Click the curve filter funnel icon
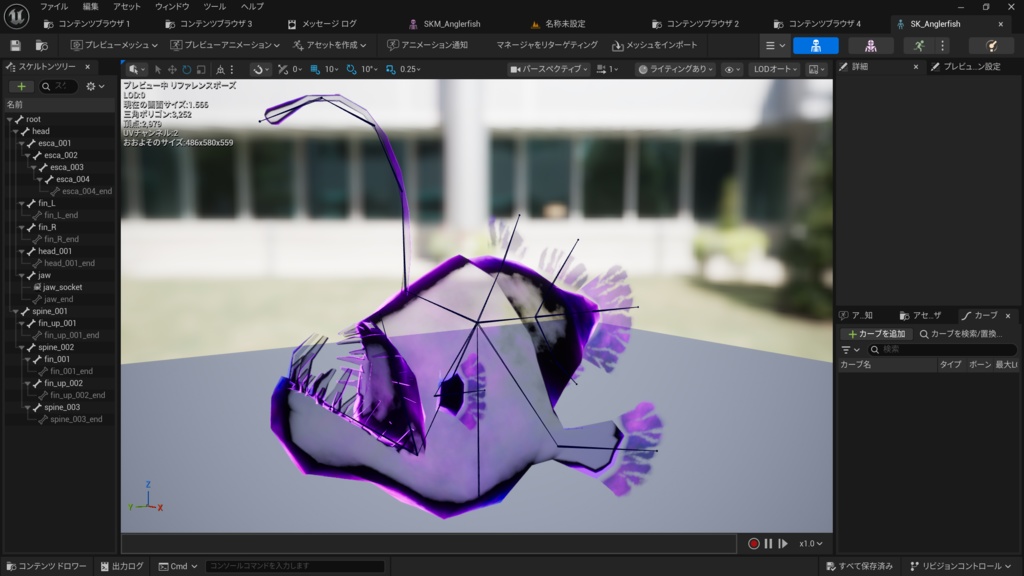This screenshot has width=1024, height=576. coord(850,350)
